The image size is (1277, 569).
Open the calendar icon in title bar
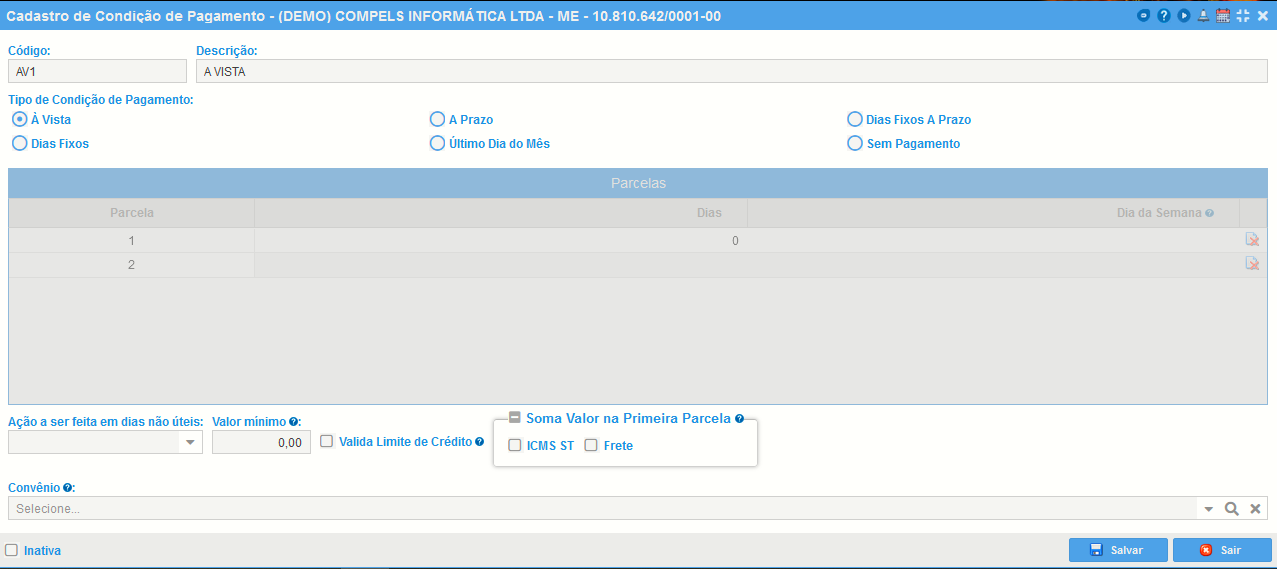pyautogui.click(x=1222, y=16)
